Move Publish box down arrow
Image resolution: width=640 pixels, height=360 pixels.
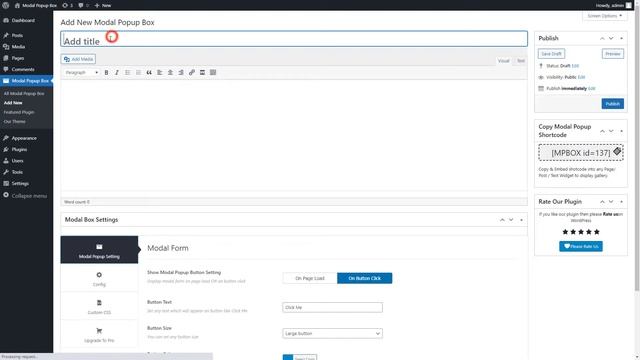[611, 38]
